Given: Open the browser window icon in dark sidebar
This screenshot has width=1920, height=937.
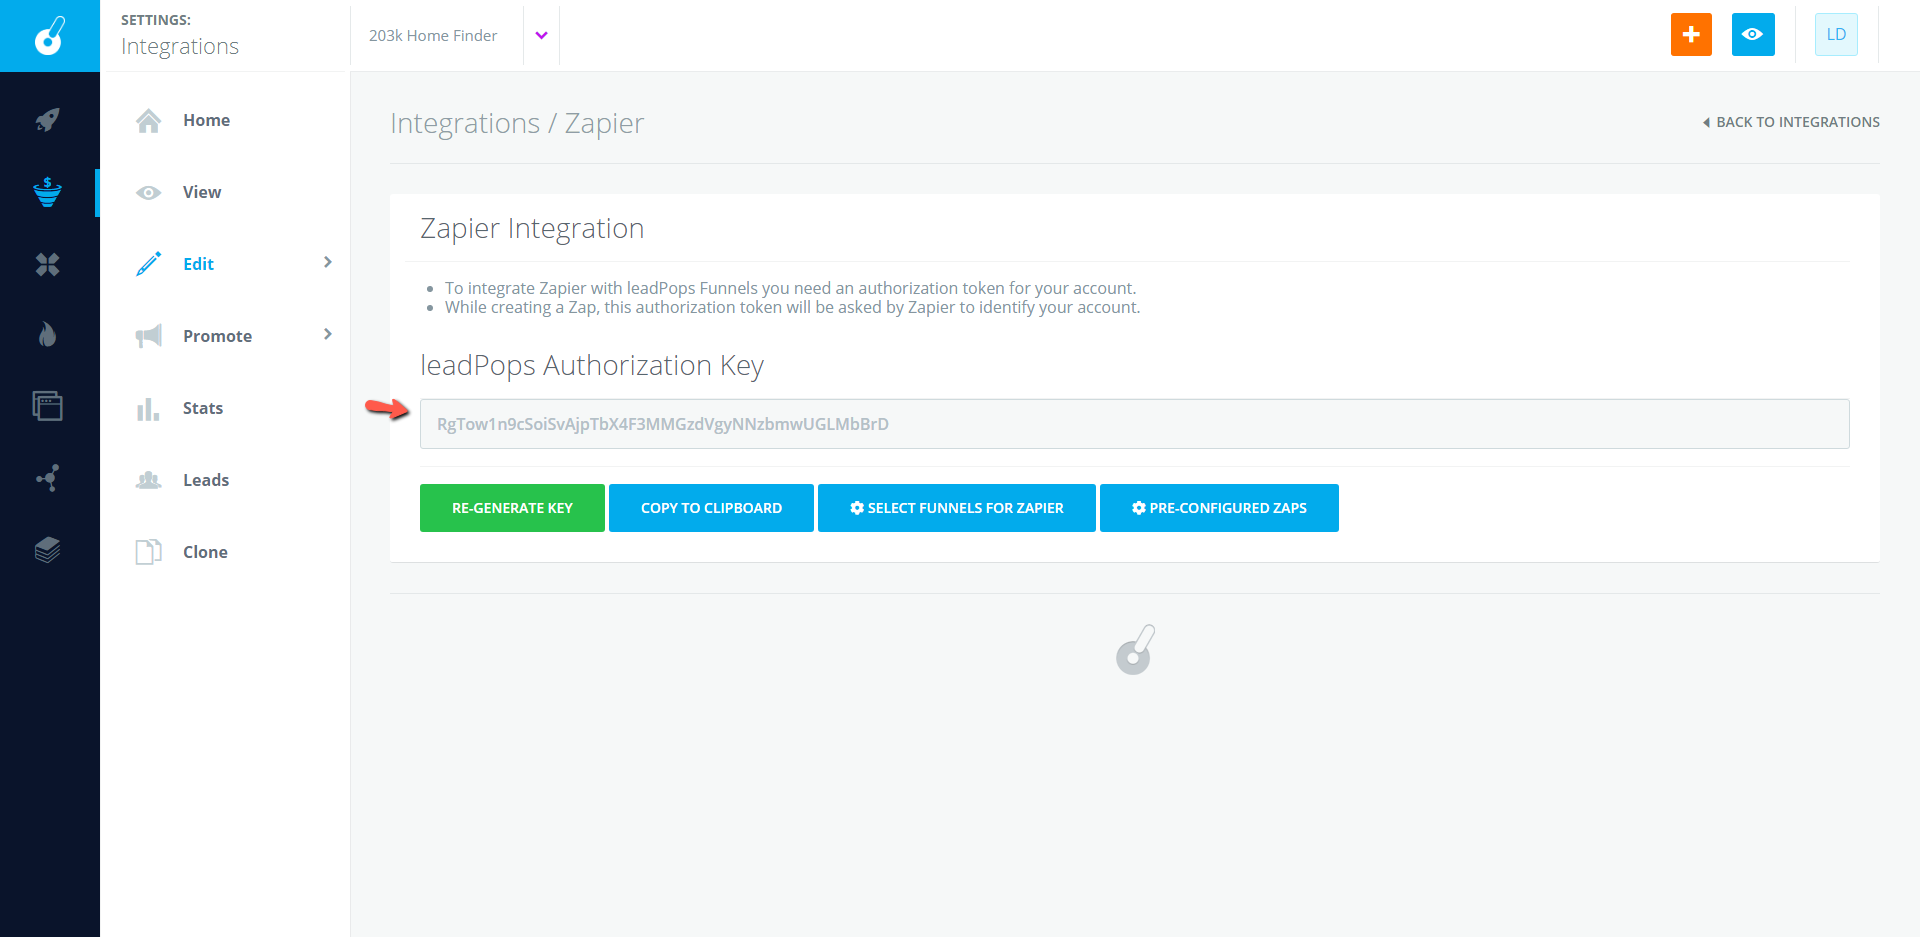Looking at the screenshot, I should (47, 406).
